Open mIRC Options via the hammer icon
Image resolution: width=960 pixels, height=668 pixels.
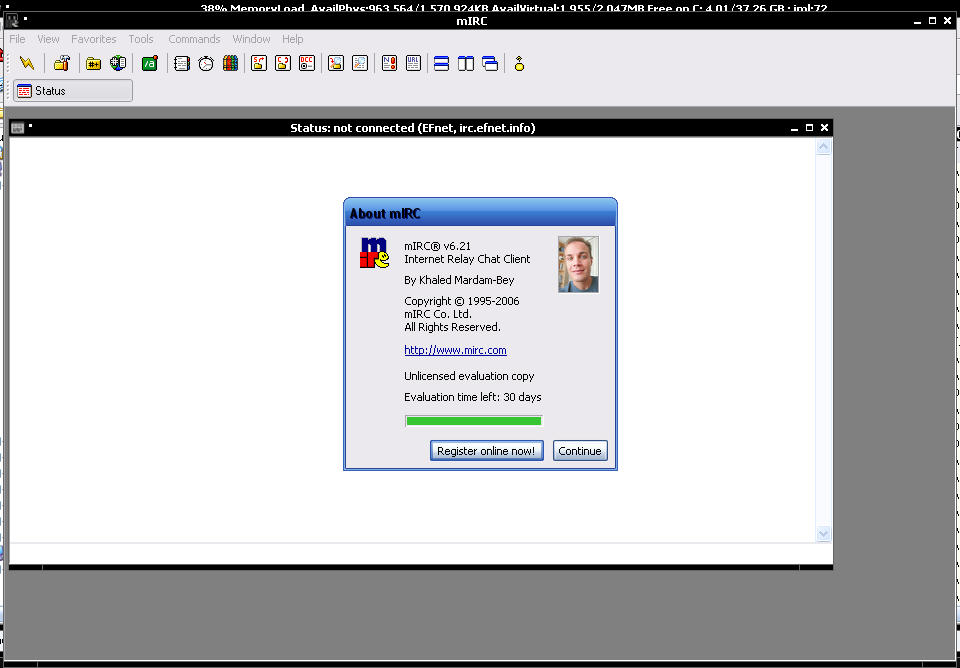[x=62, y=63]
